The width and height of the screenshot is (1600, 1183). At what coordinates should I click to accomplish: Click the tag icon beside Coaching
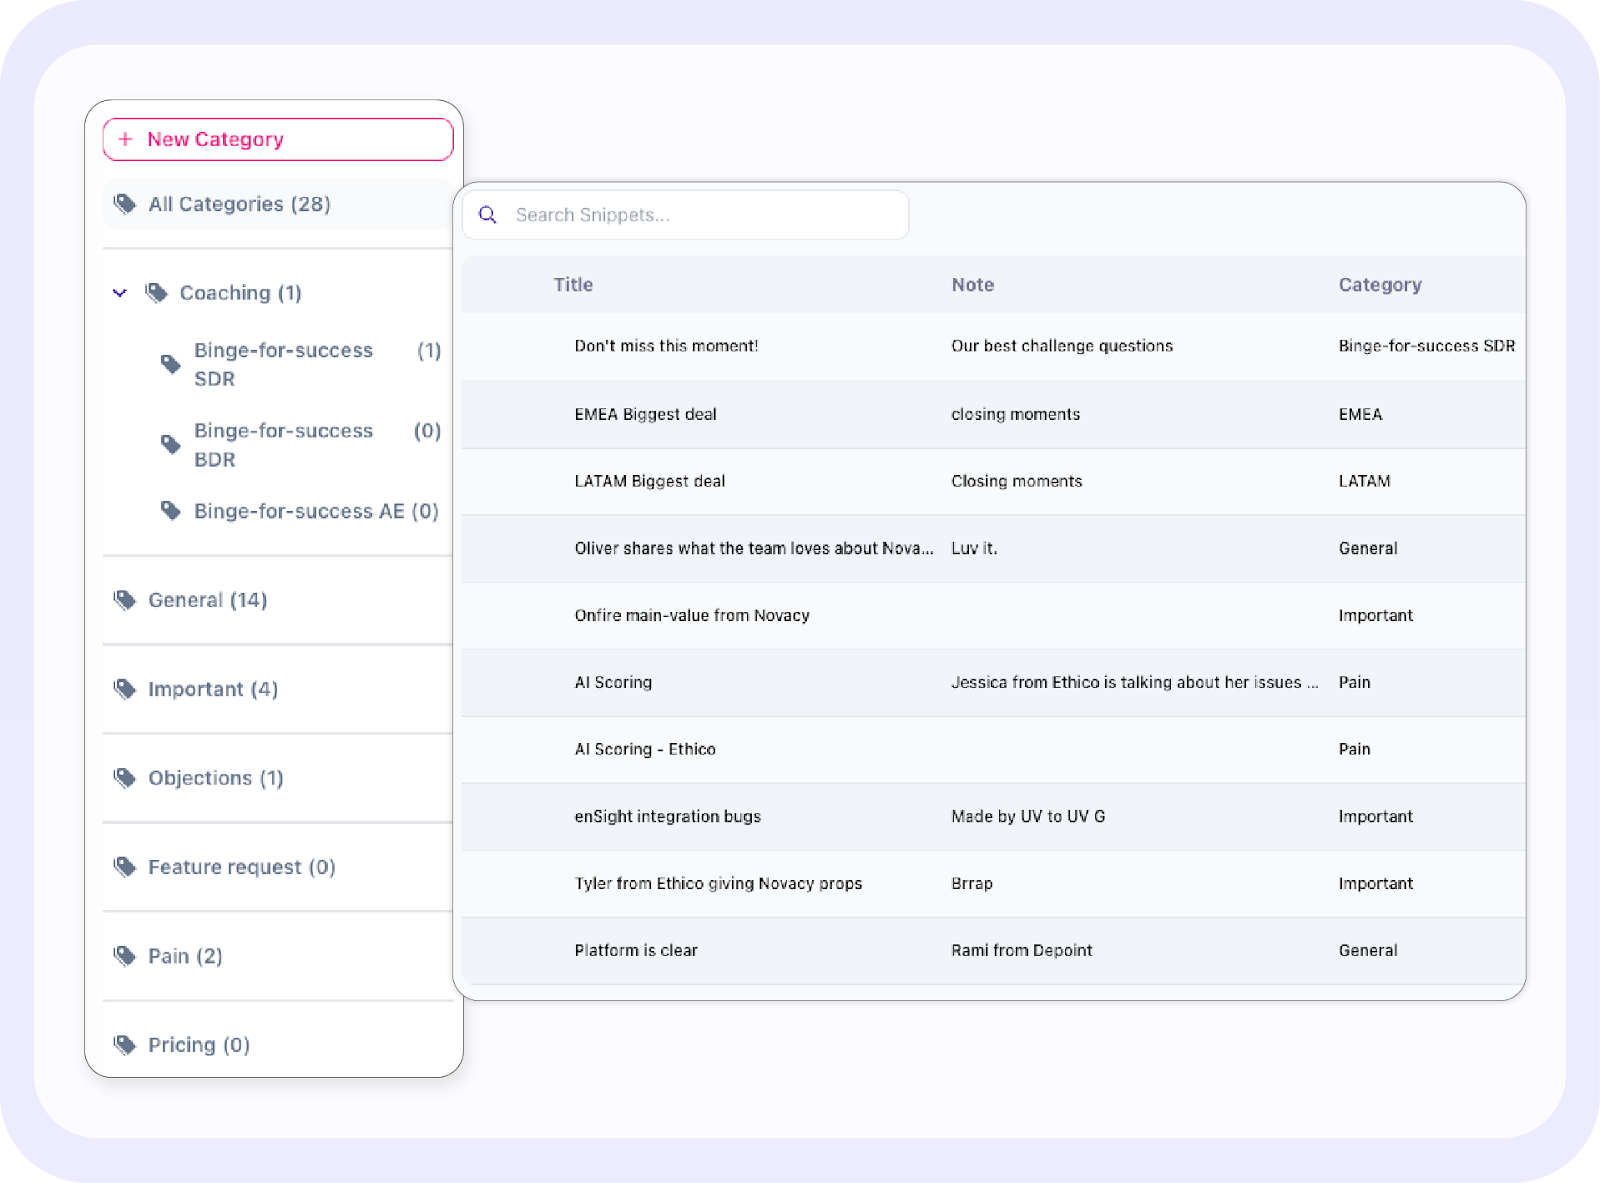[156, 293]
